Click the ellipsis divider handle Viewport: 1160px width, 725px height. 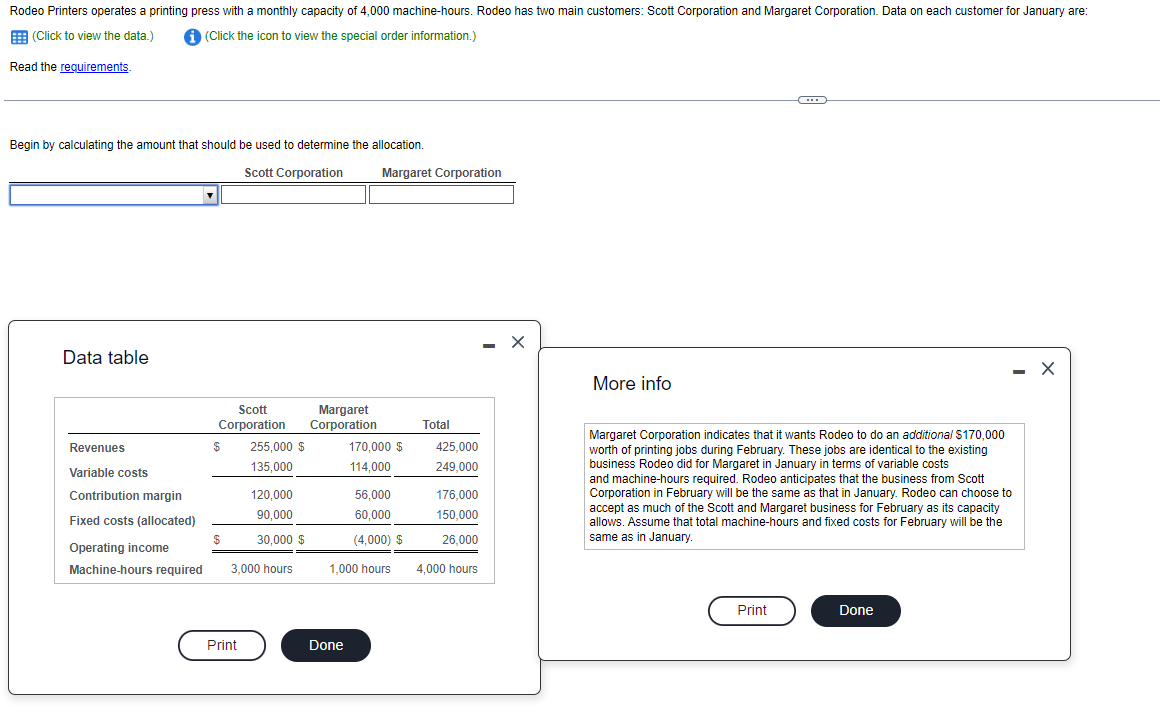pos(812,100)
